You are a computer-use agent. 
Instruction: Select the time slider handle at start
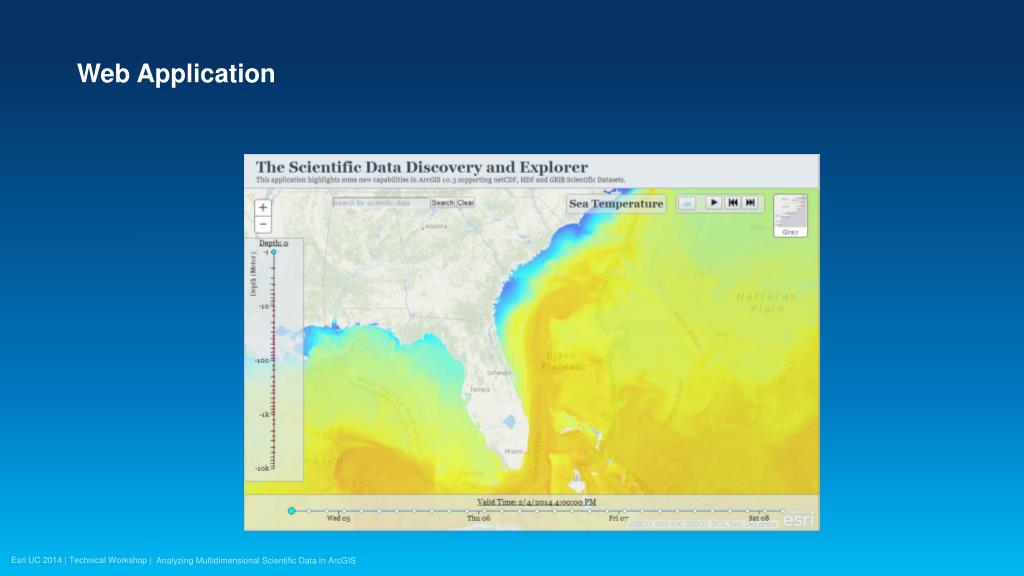pyautogui.click(x=291, y=511)
